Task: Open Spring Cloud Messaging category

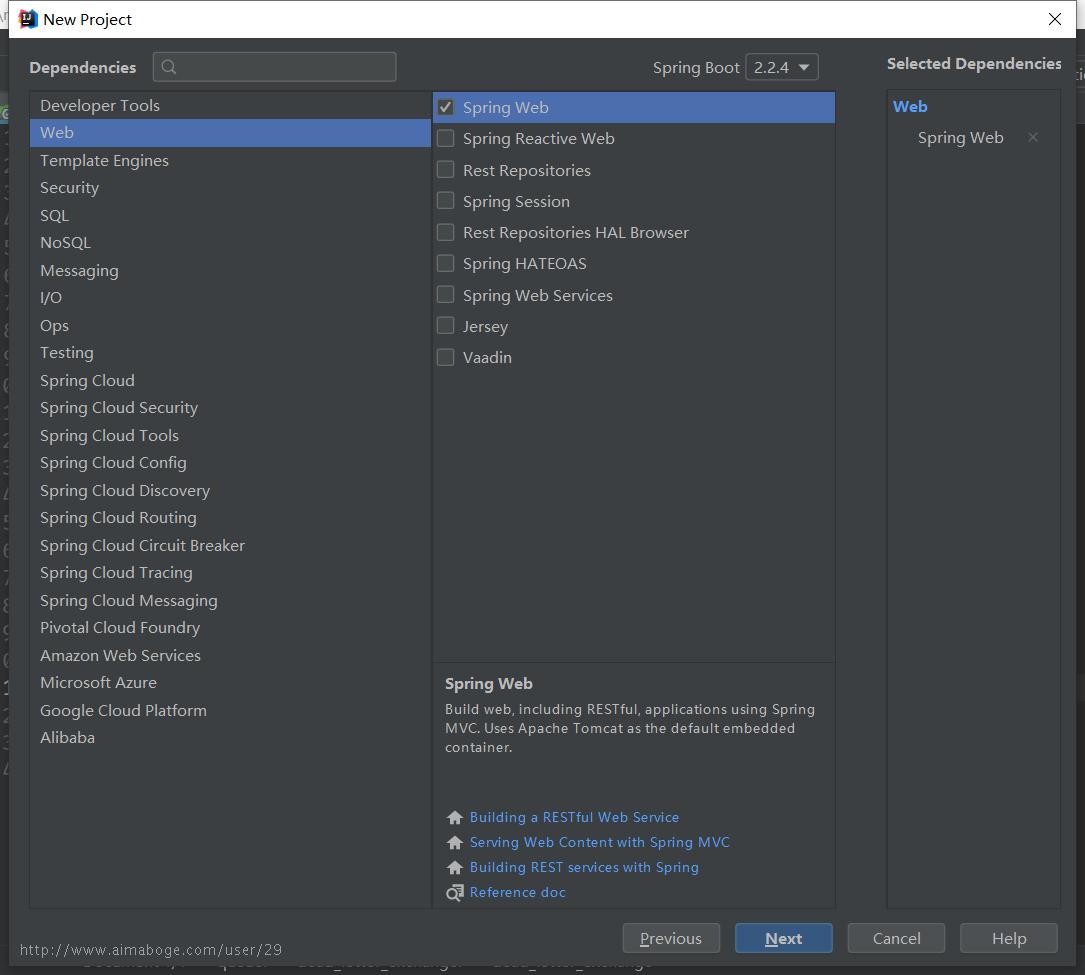Action: pos(230,601)
